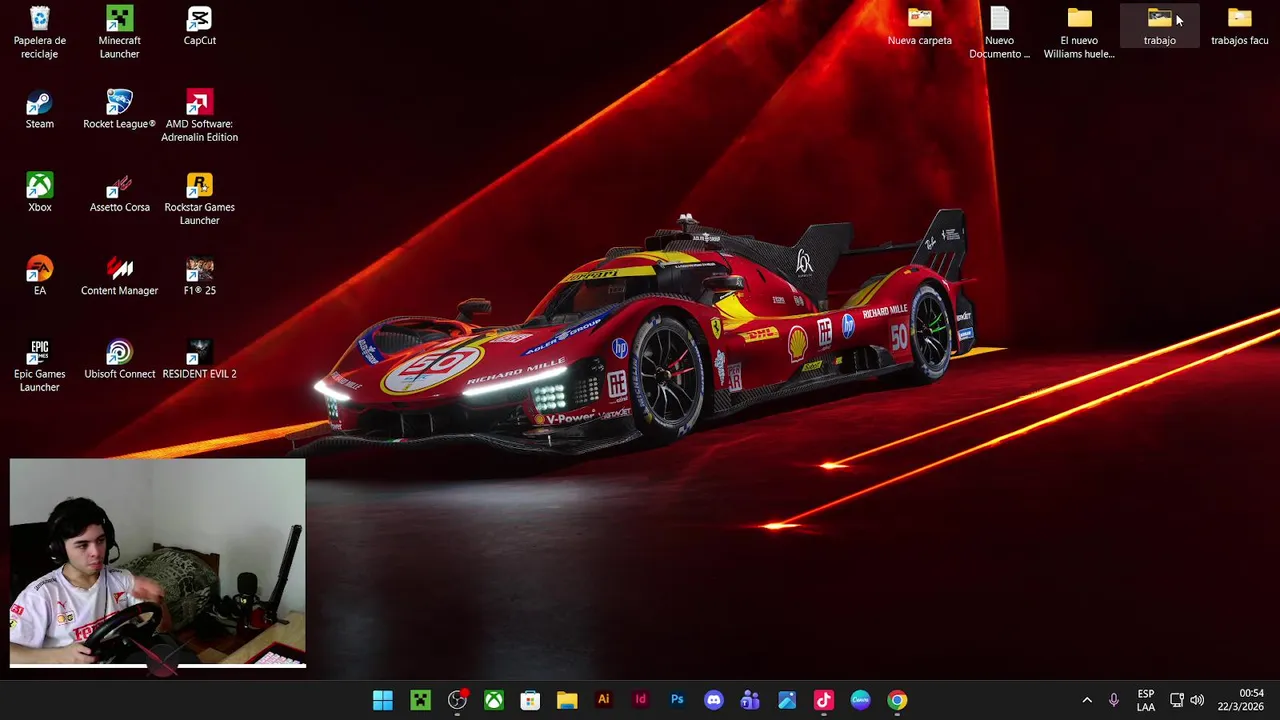Open the Papelera de reciclaje desktop icon
1280x720 pixels.
[39, 32]
